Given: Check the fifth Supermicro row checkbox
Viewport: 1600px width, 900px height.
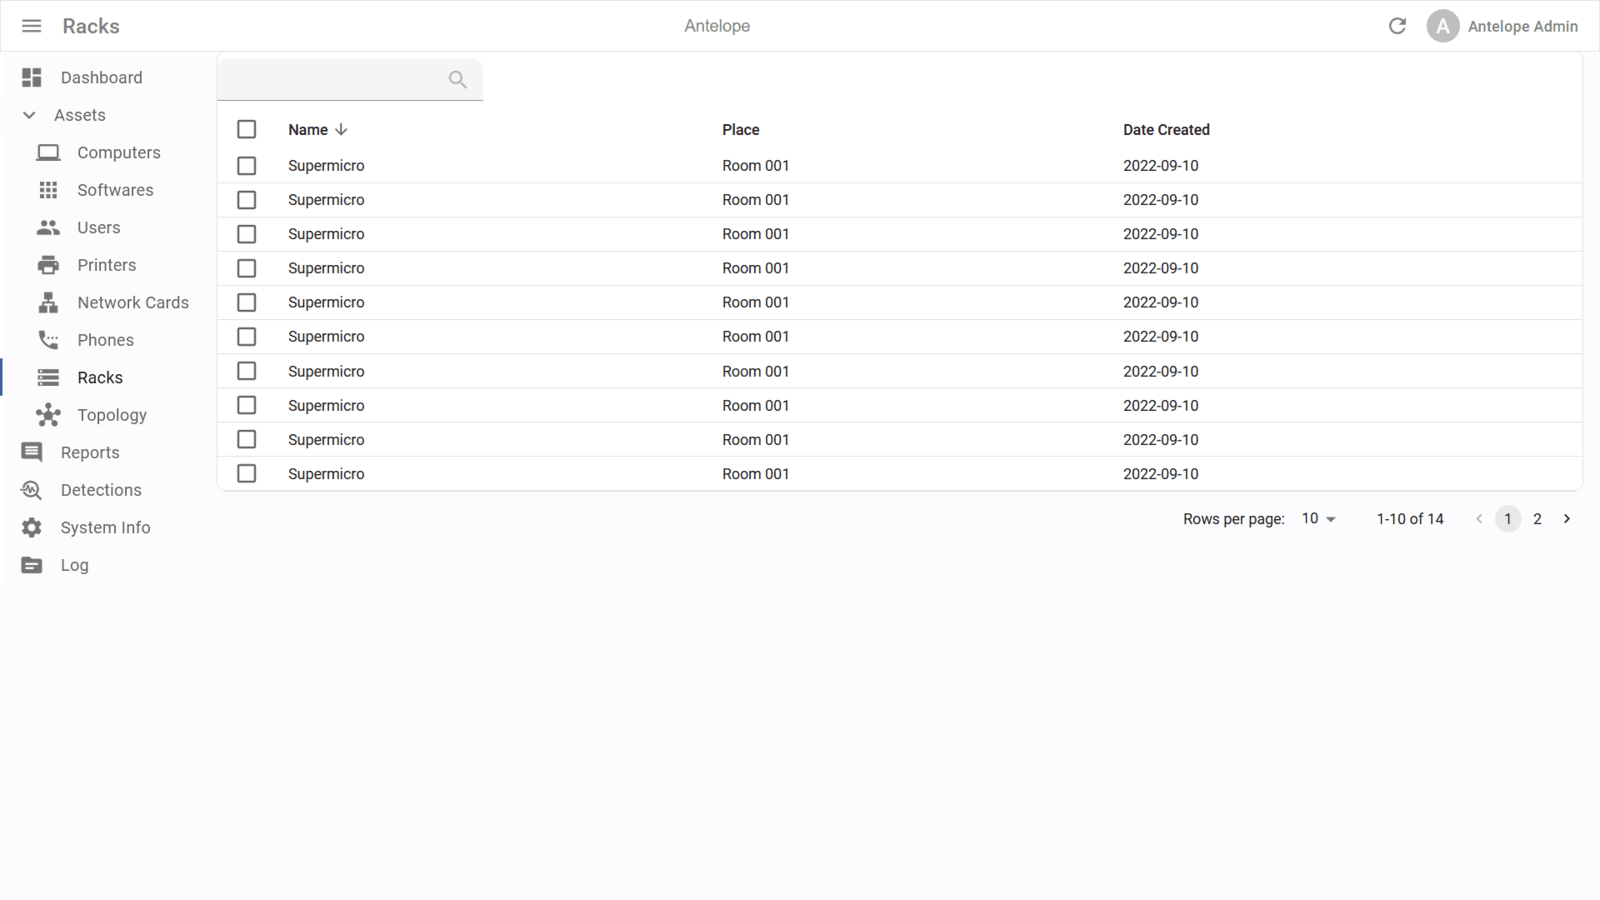Looking at the screenshot, I should click(247, 302).
